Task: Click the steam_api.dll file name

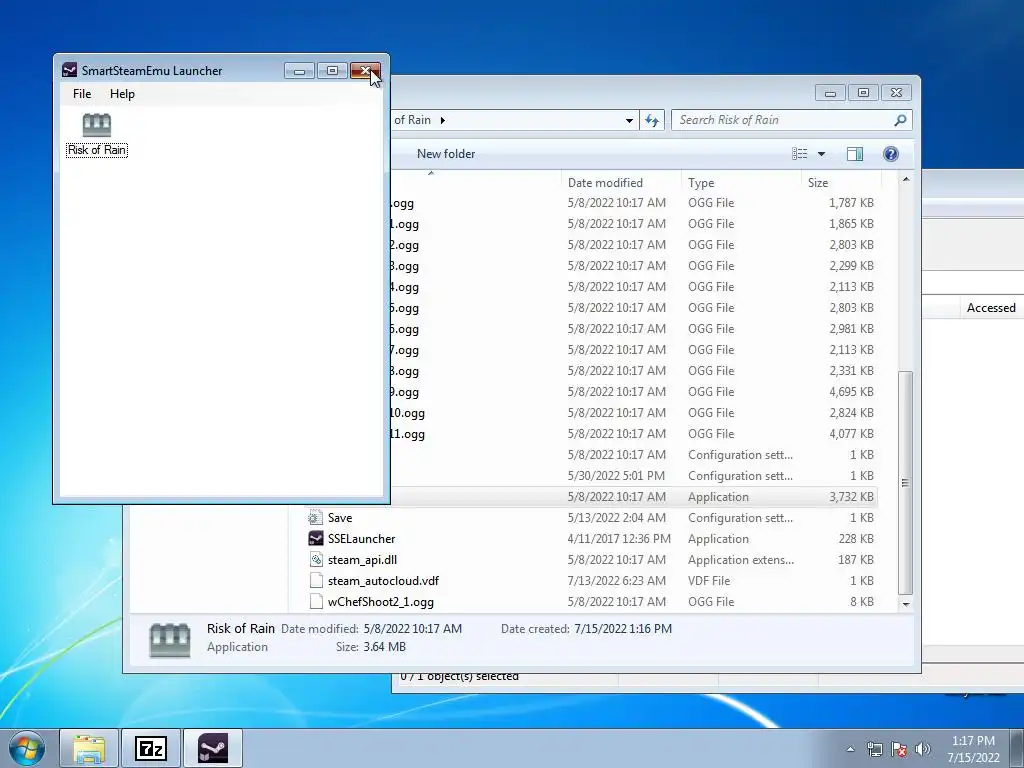Action: pyautogui.click(x=362, y=560)
